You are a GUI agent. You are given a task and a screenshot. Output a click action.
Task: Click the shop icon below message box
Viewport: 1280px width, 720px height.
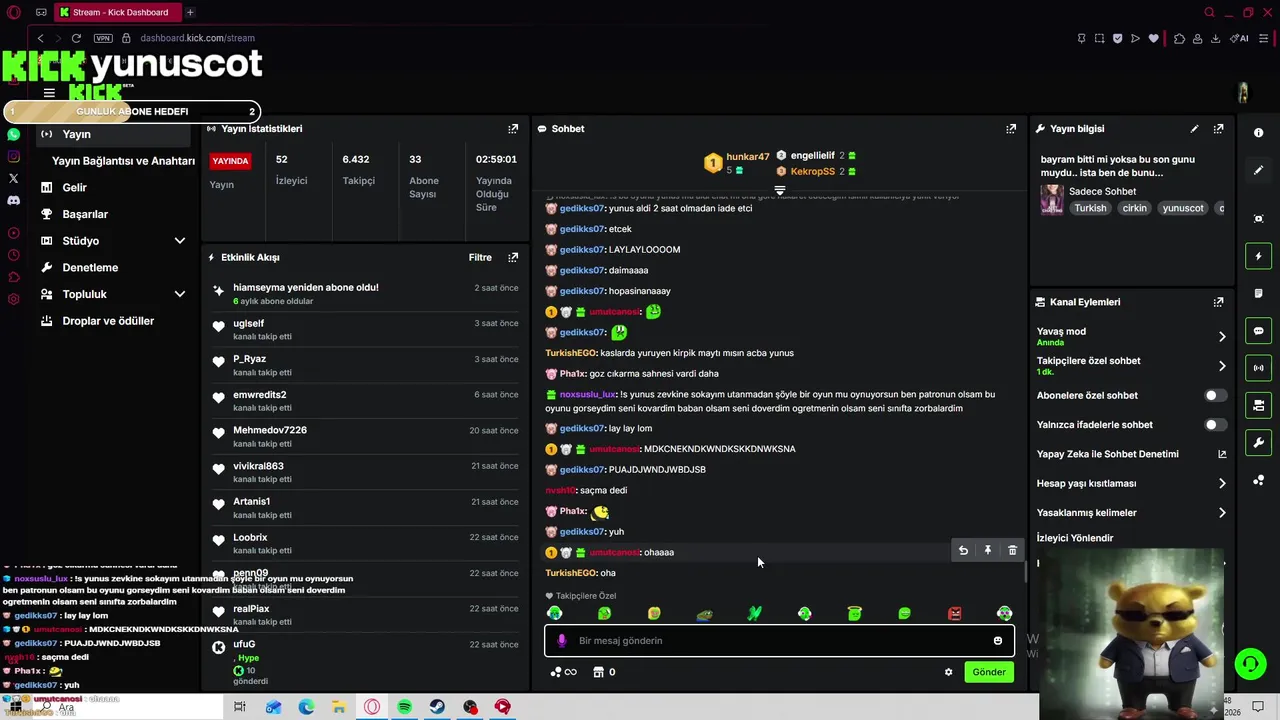(x=598, y=672)
